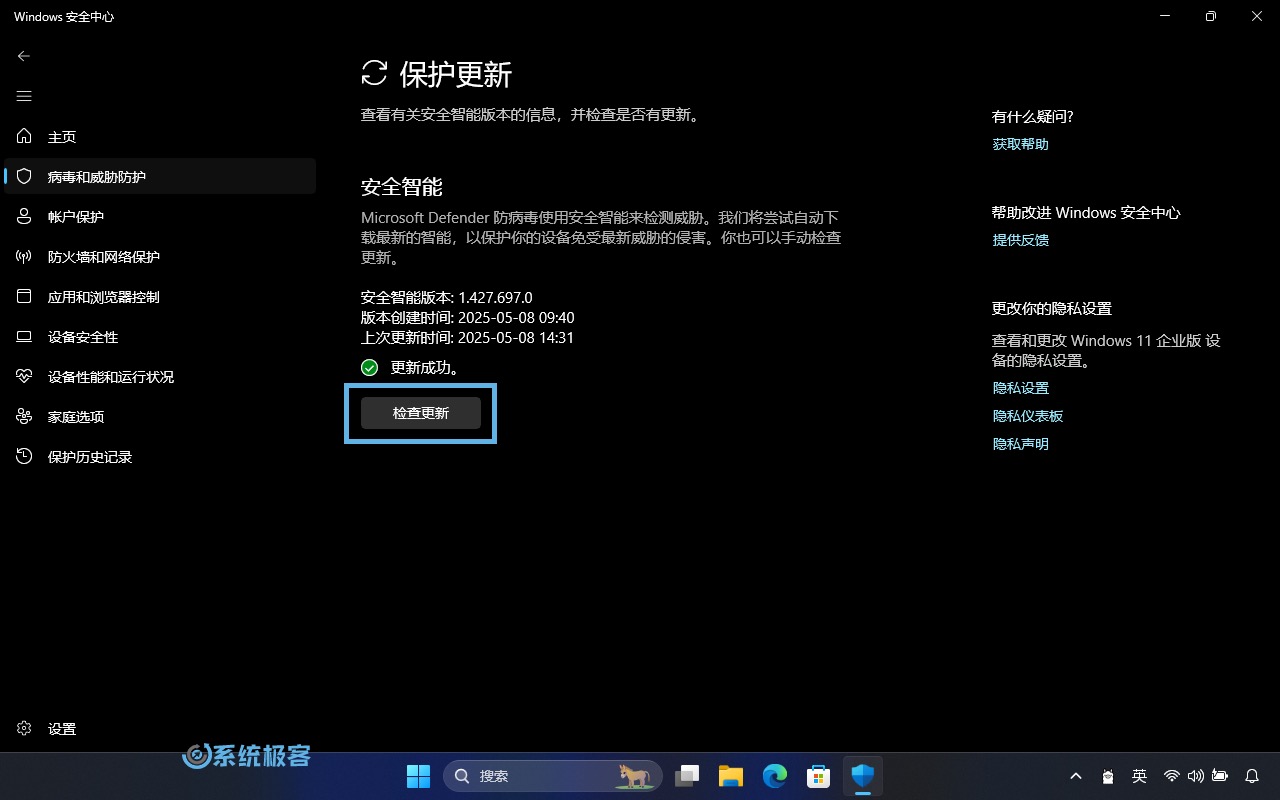Launch Microsoft Edge from the taskbar
This screenshot has height=800, width=1280.
775,776
